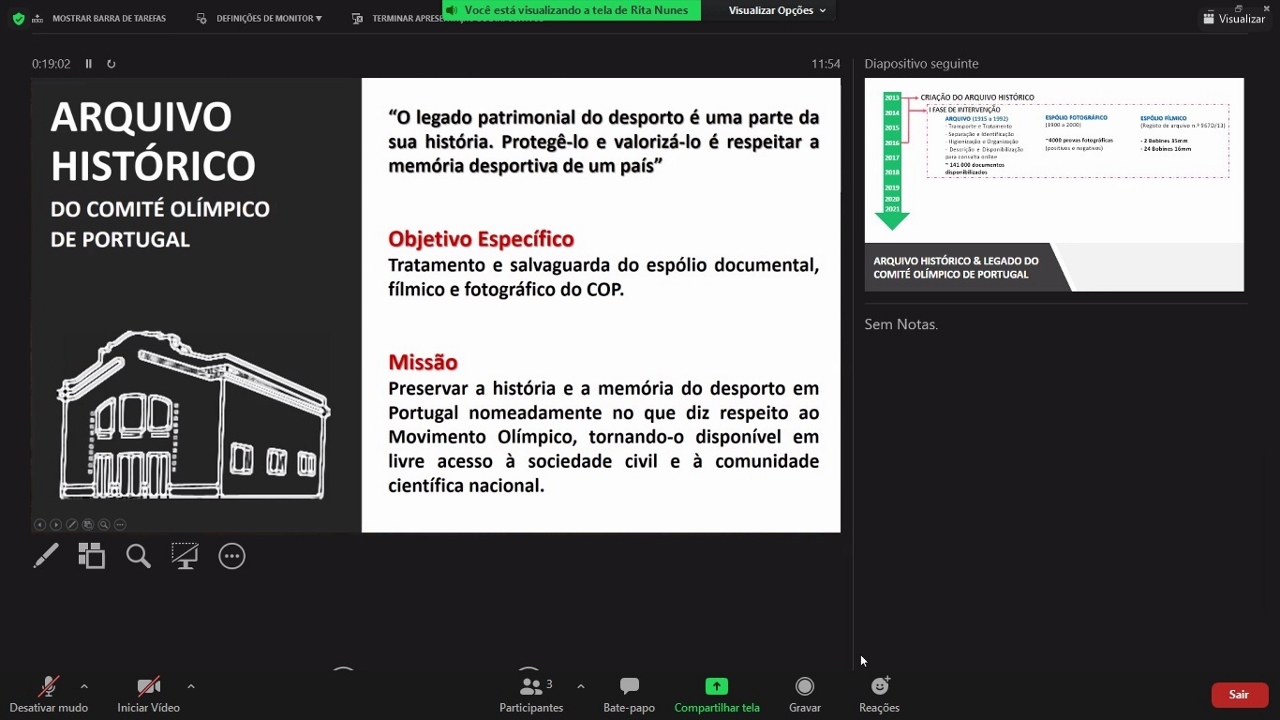Viewport: 1280px width, 720px height.
Task: Click the Objetivo Específico heading on the slide
Action: point(481,239)
